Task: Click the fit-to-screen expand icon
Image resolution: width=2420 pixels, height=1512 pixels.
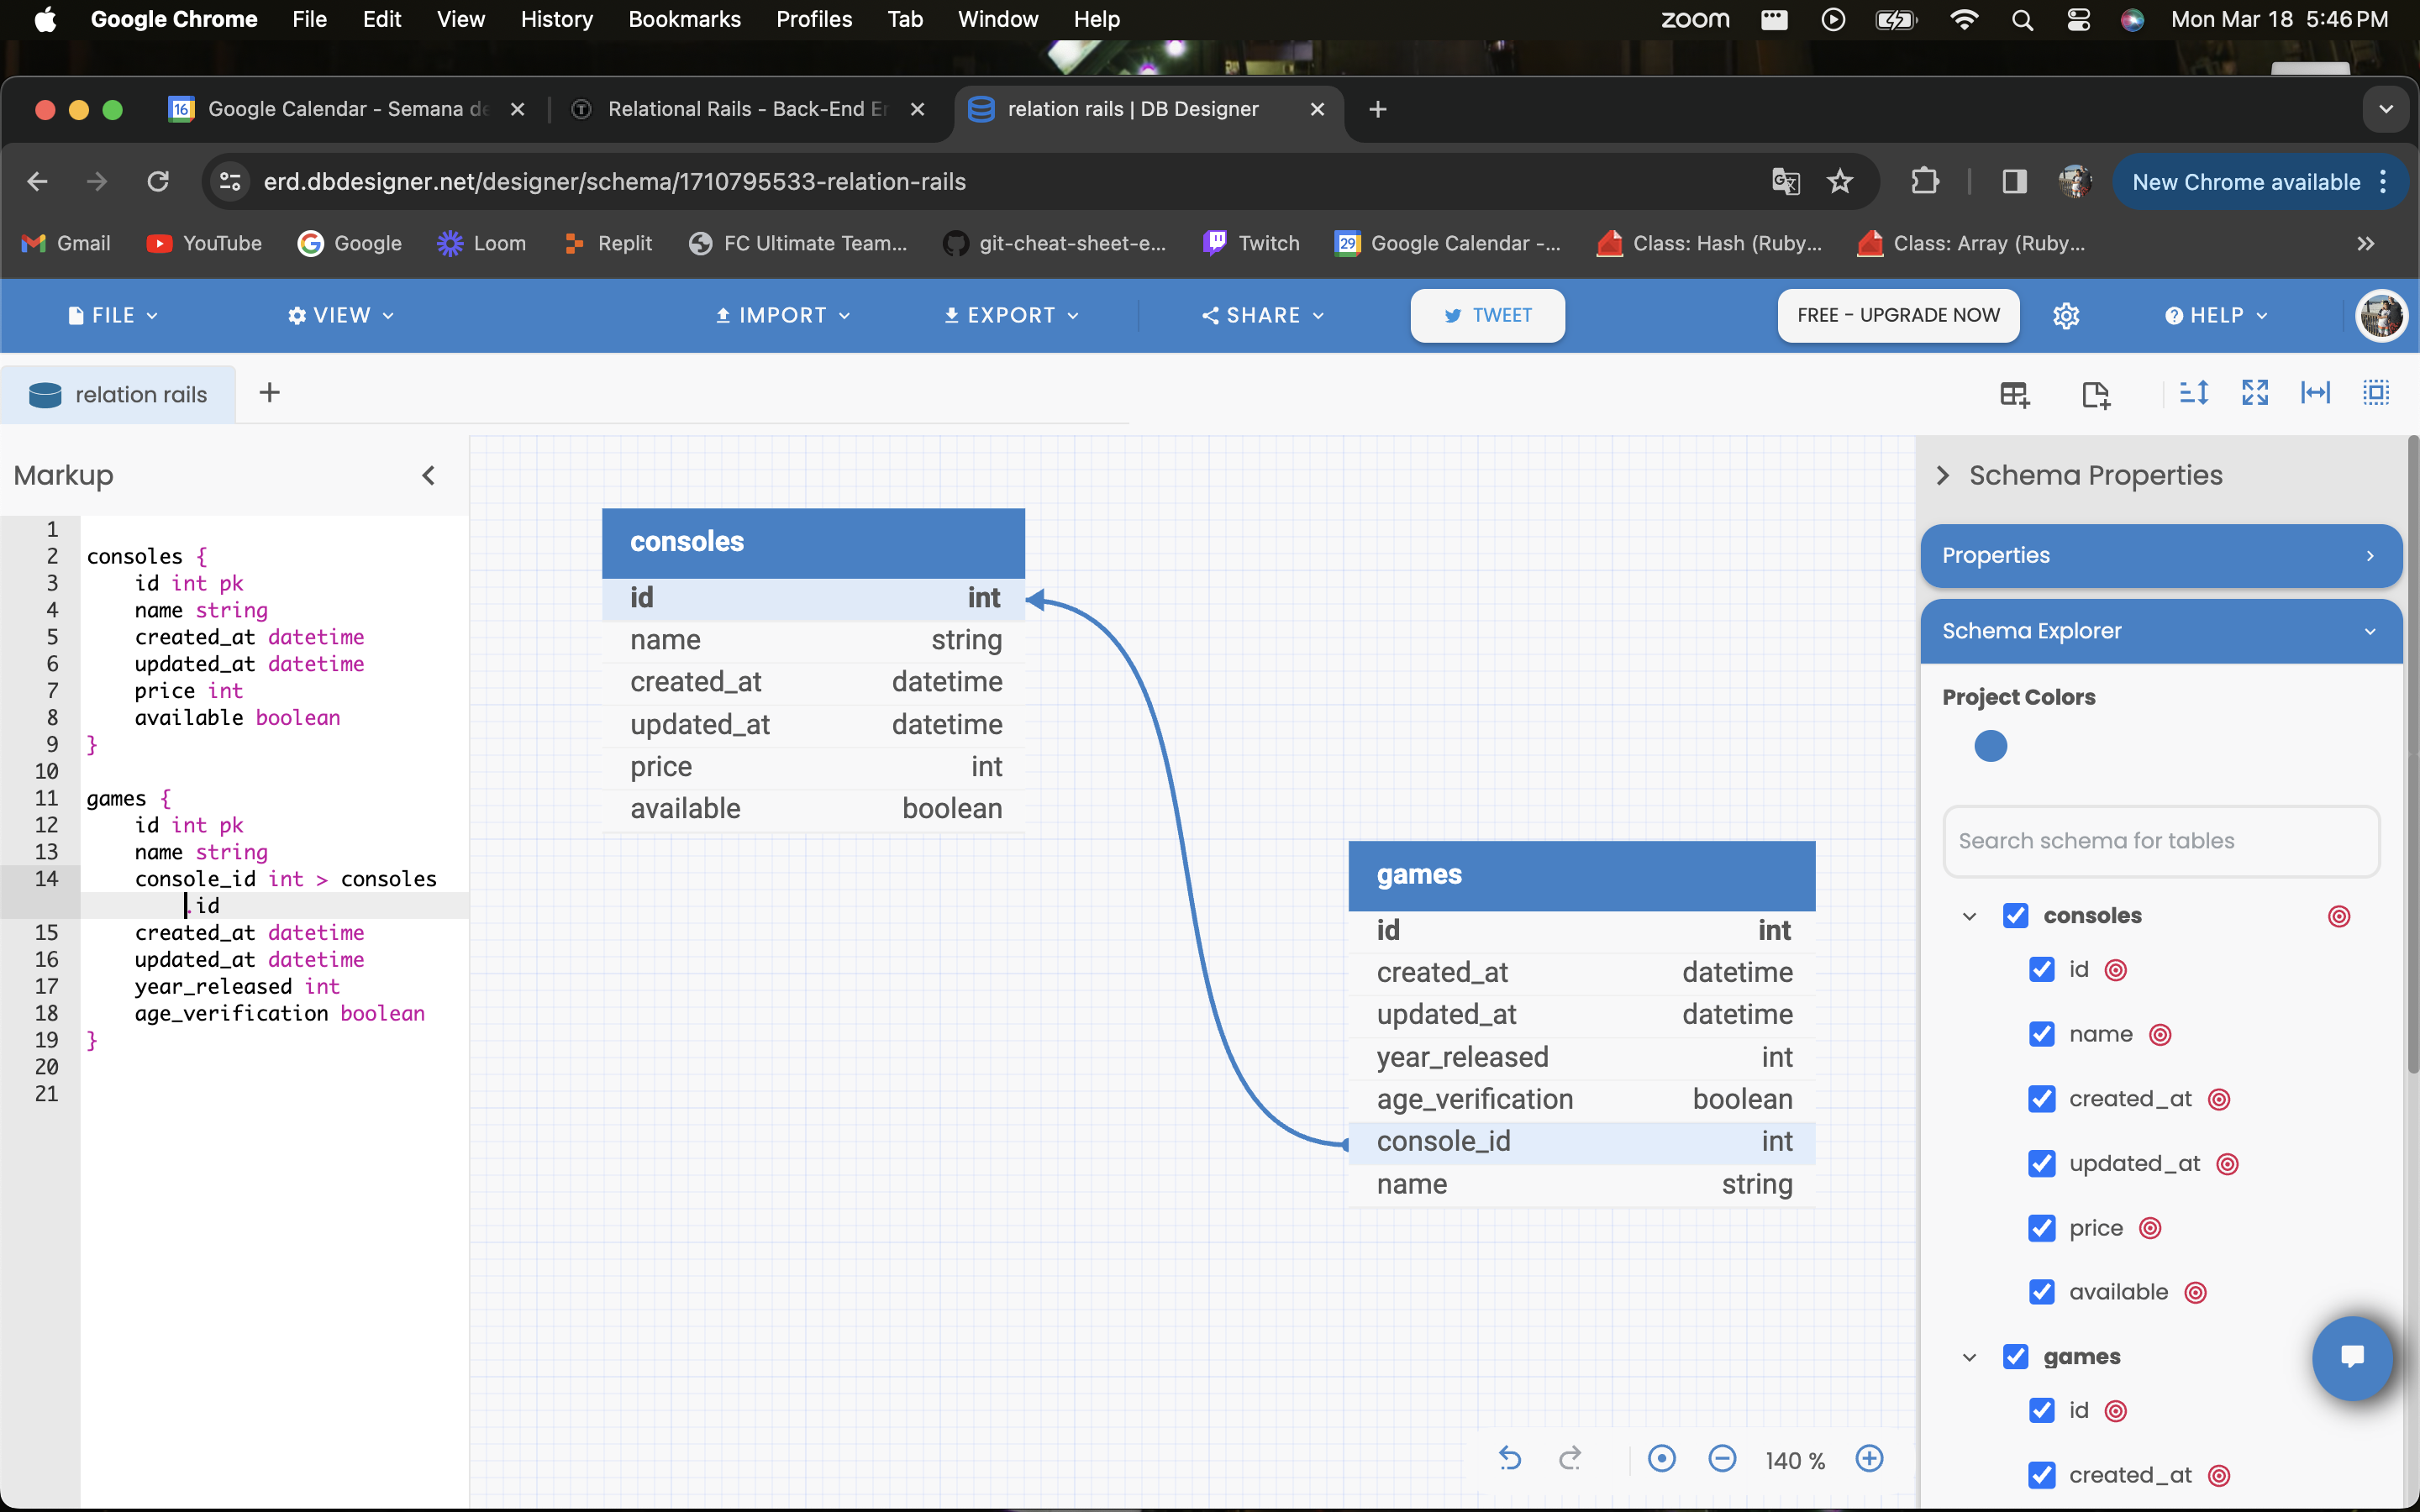Action: tap(2254, 393)
